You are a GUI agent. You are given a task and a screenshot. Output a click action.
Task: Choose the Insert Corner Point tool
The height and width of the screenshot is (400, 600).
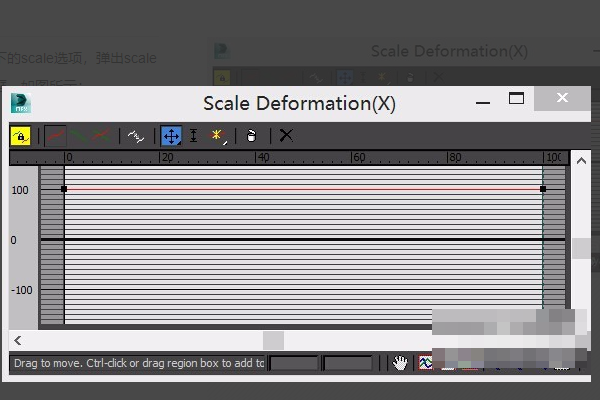coord(217,136)
